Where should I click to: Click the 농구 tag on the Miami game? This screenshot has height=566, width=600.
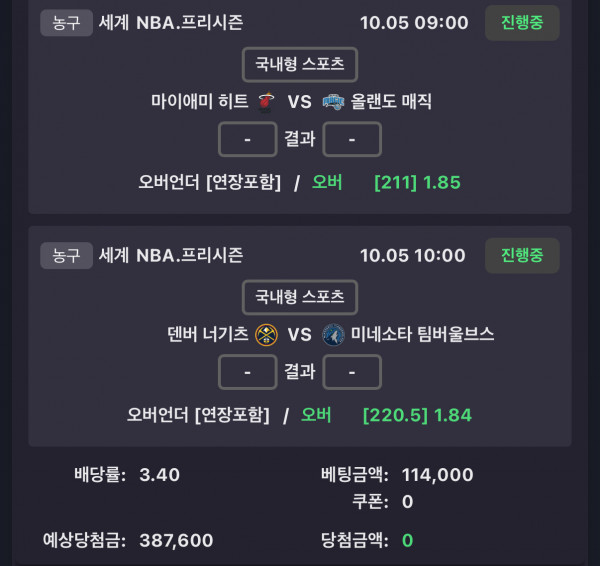pos(66,23)
